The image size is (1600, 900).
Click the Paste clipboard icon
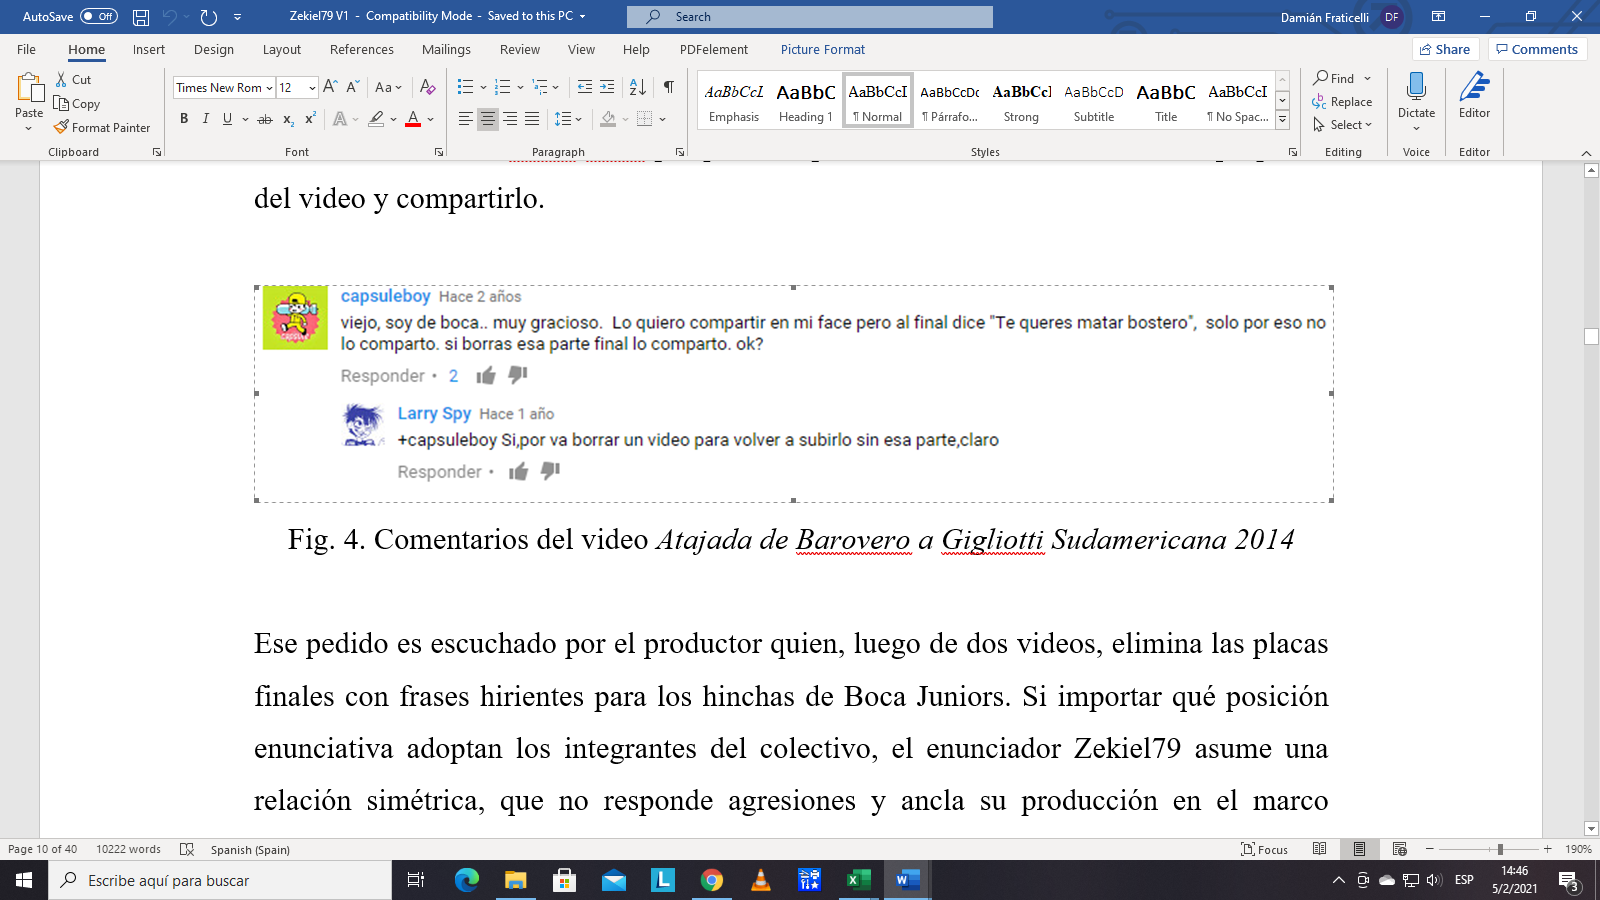pos(29,89)
